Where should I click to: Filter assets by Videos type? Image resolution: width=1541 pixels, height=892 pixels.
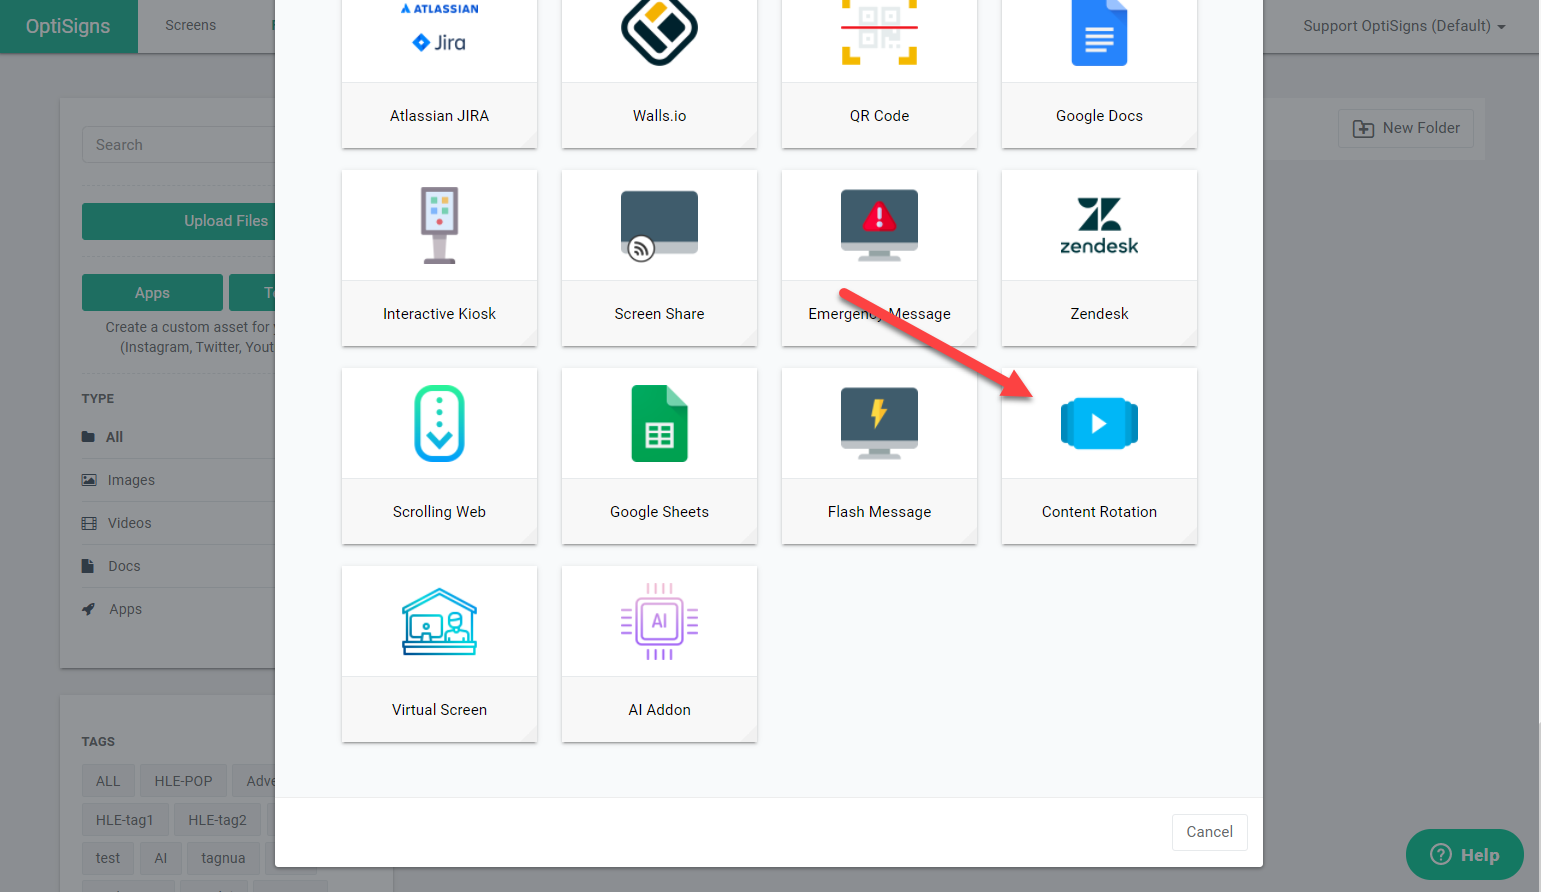click(129, 523)
